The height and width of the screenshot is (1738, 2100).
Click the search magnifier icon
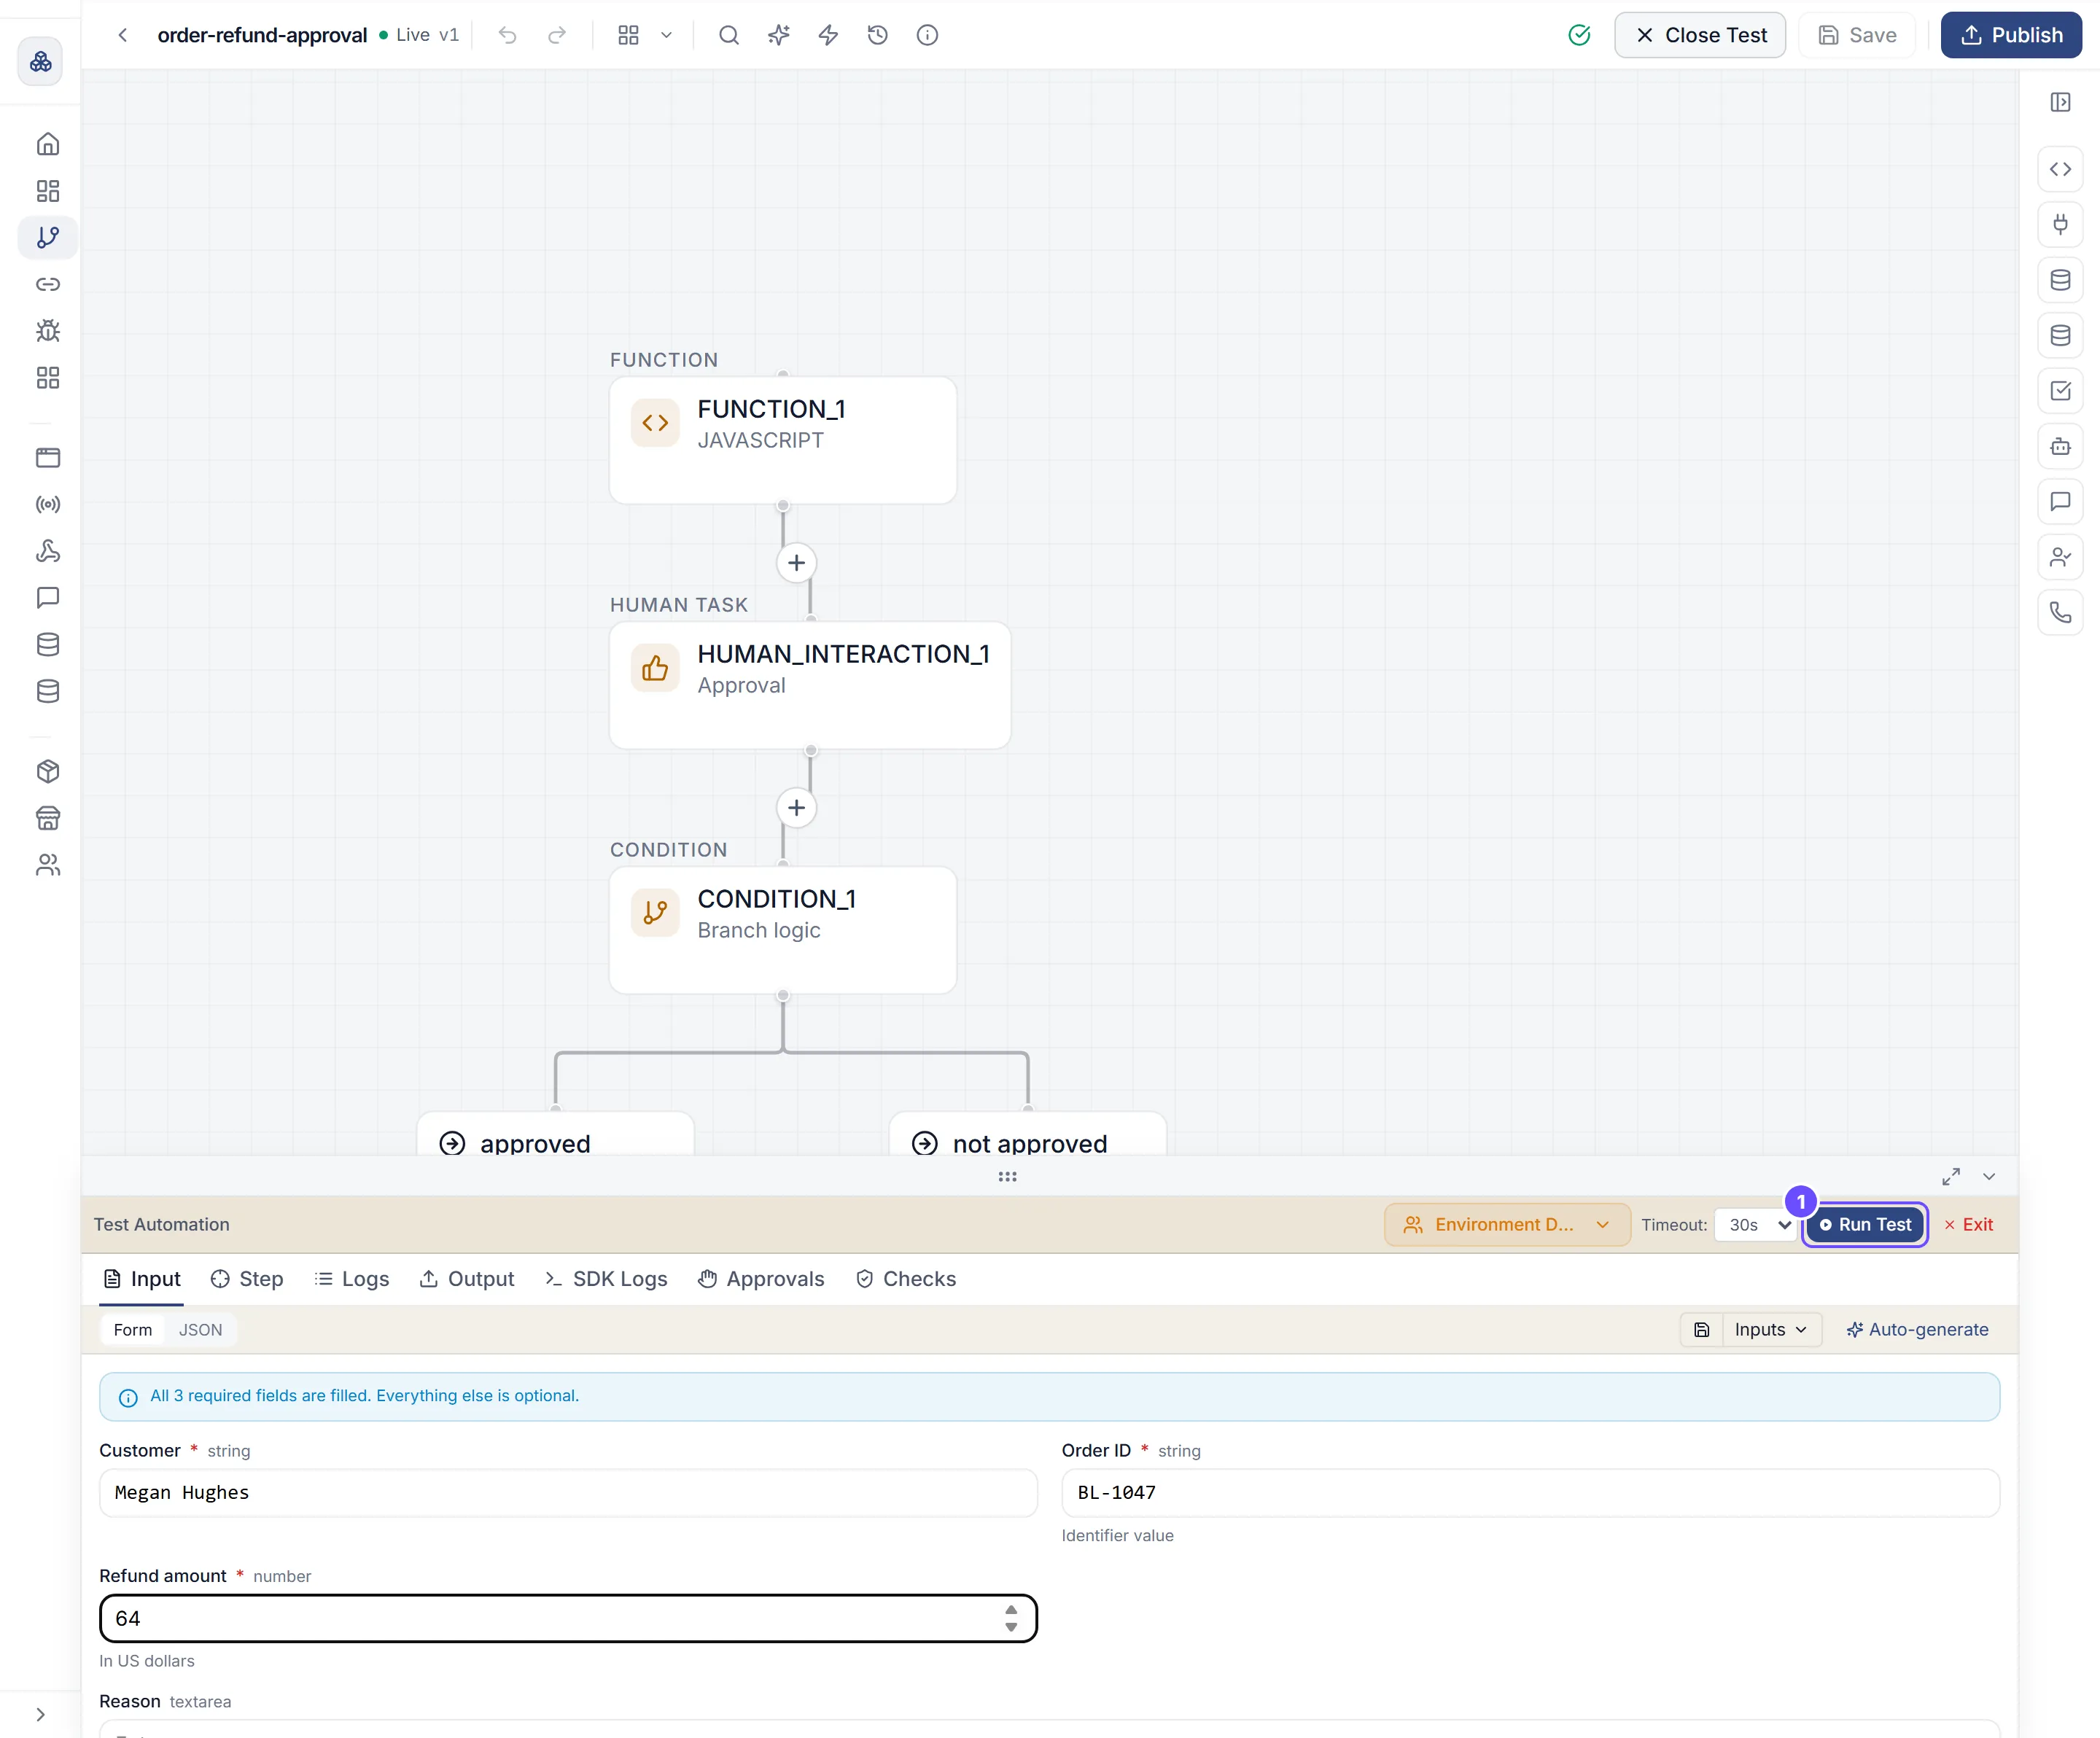point(729,35)
